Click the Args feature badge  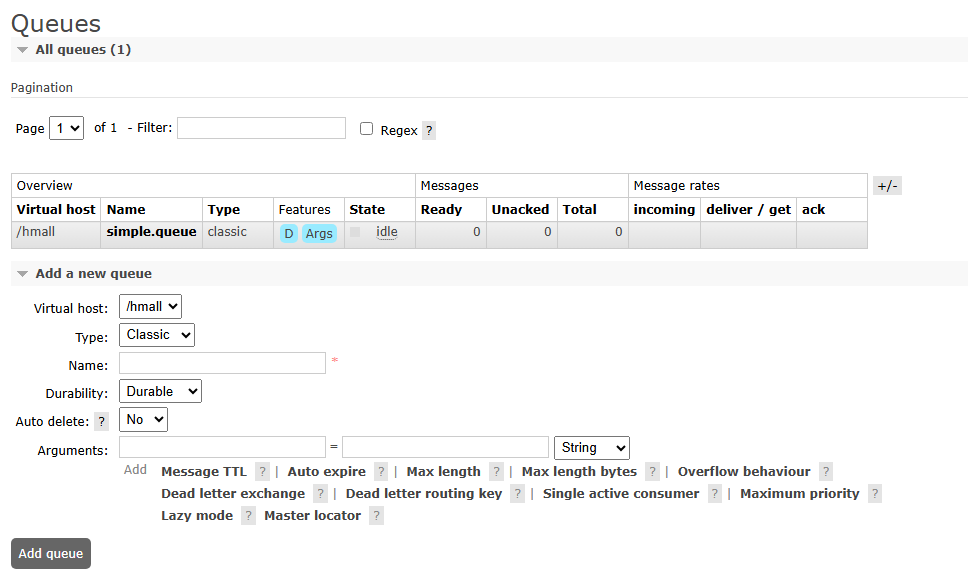[319, 233]
